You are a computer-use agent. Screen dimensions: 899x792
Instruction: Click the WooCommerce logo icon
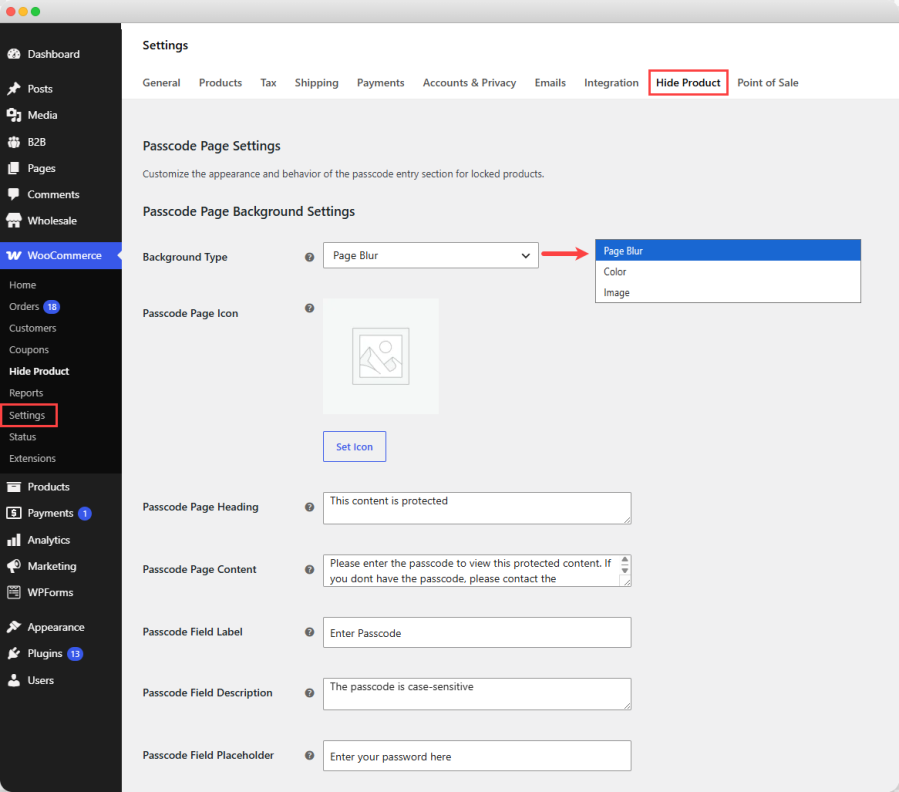tap(14, 256)
